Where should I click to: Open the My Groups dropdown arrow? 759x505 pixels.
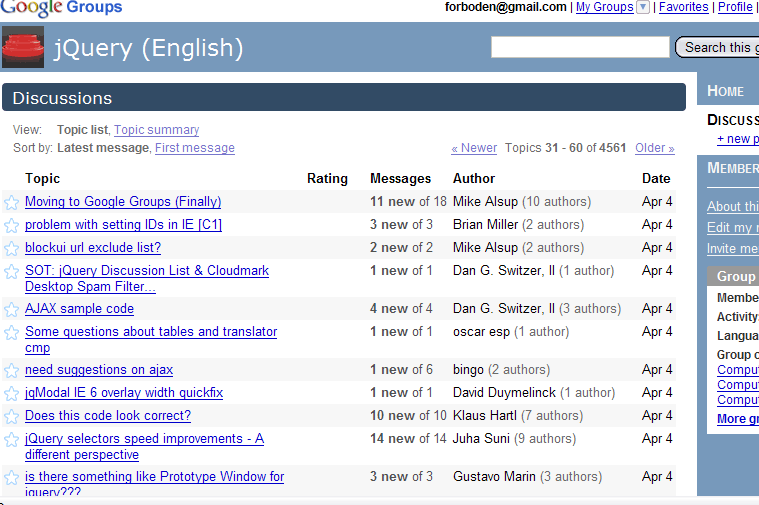tap(643, 7)
